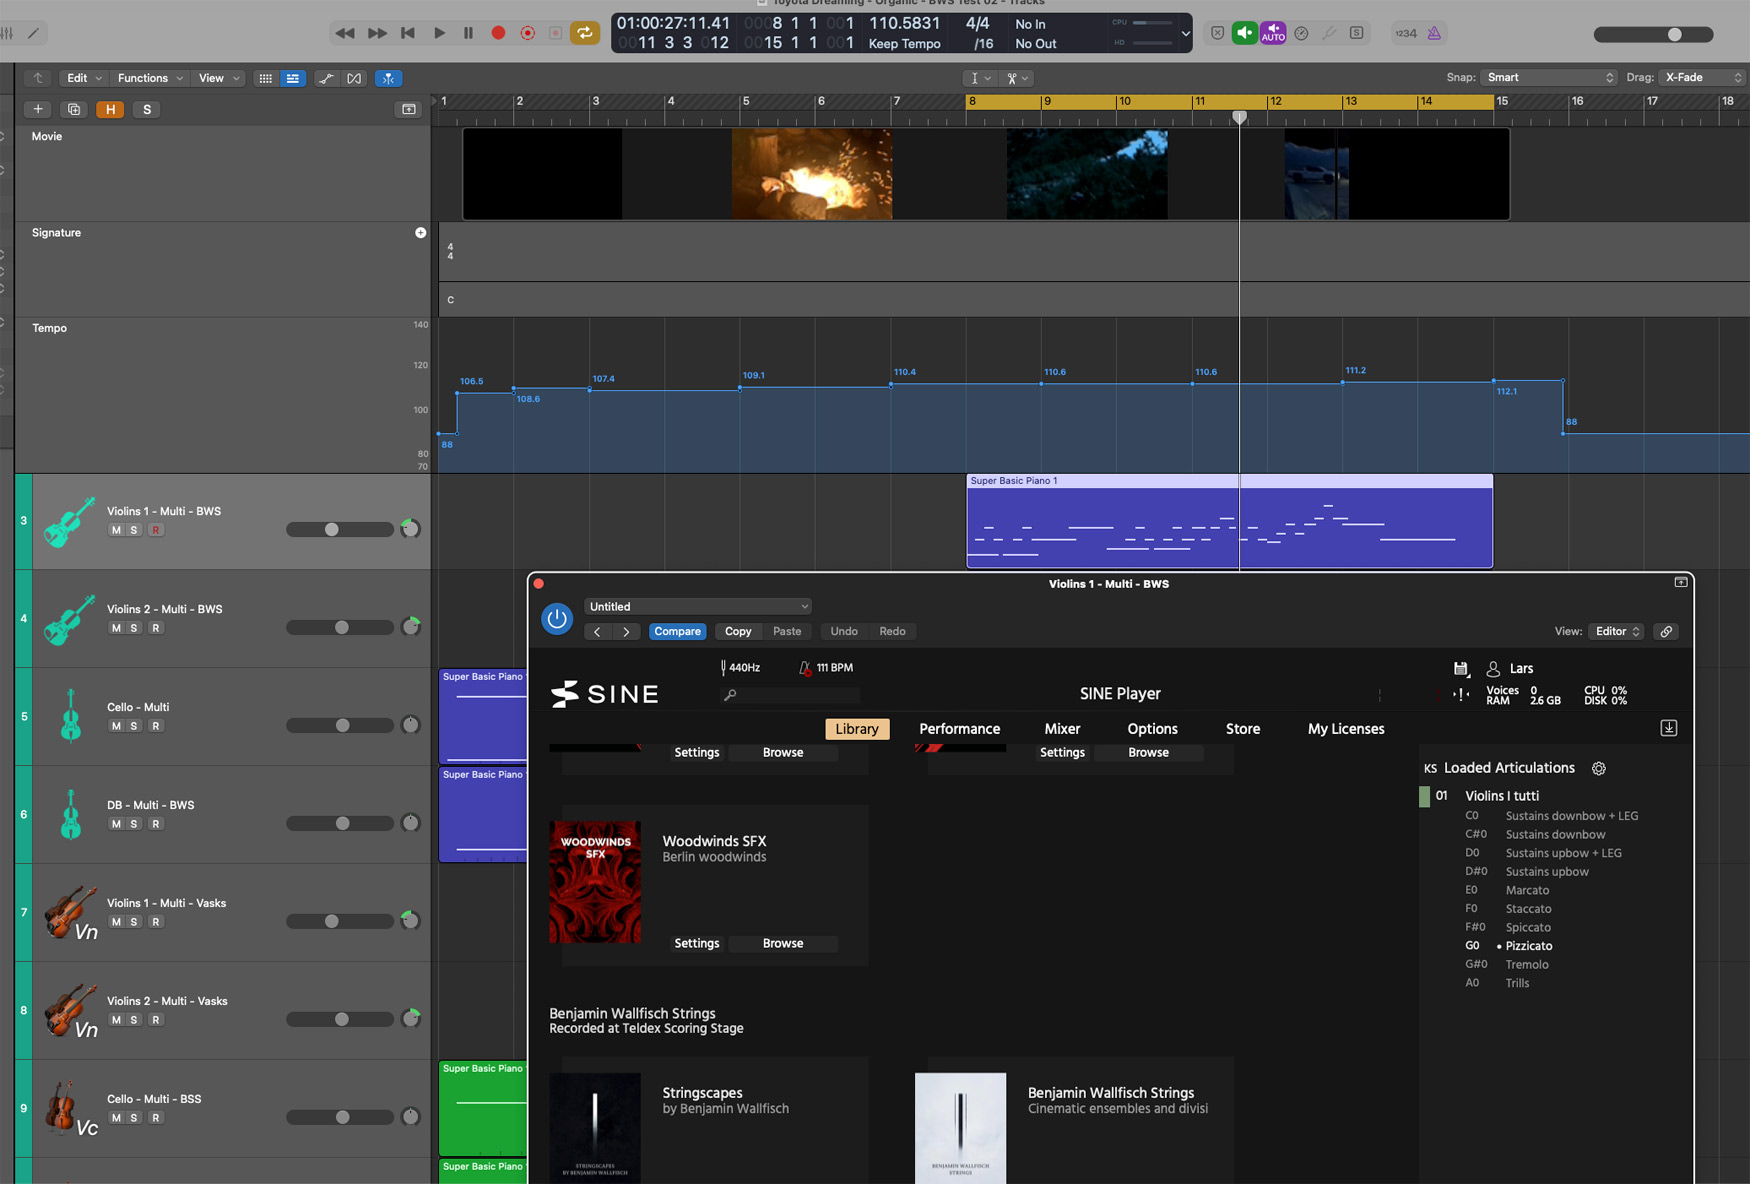Expand the Untitled preset dropdown
Image resolution: width=1750 pixels, height=1184 pixels.
coord(697,607)
